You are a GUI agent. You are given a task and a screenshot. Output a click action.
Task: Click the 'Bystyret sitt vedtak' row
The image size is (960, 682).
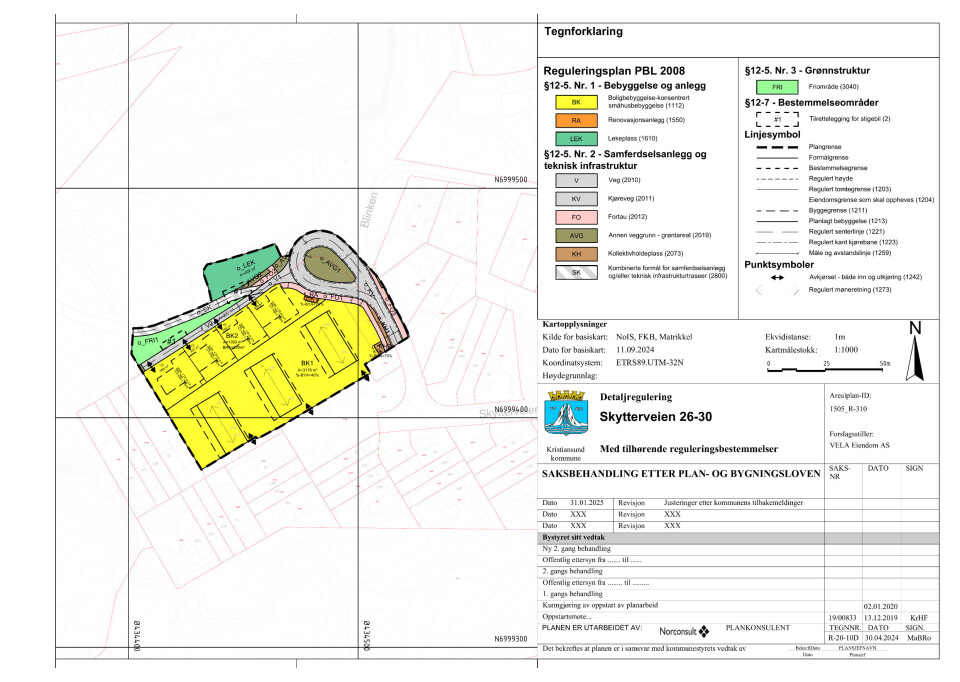[738, 538]
